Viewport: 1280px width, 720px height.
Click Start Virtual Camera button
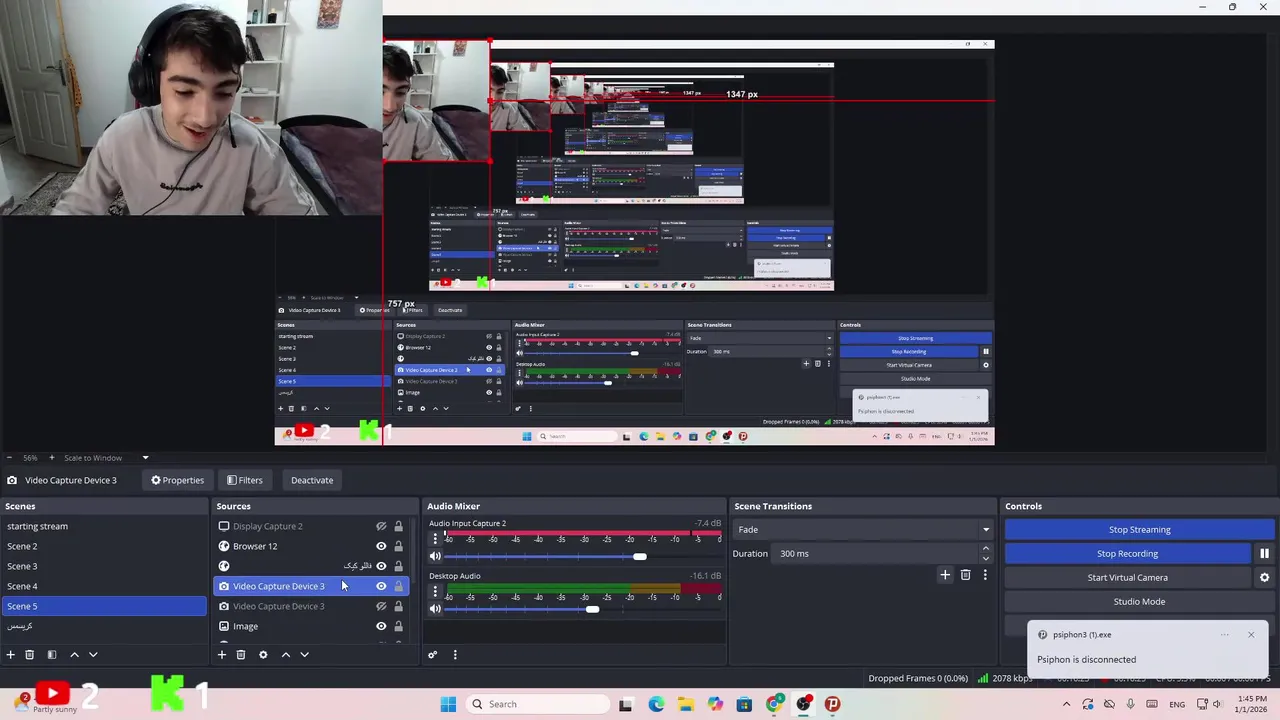[x=1127, y=577]
